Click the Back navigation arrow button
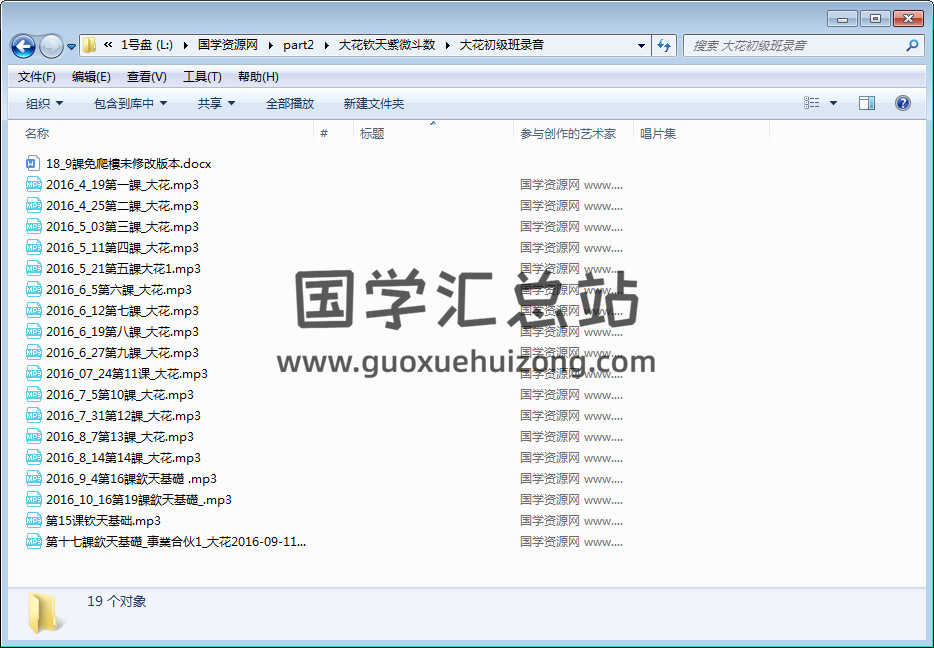 tap(24, 46)
